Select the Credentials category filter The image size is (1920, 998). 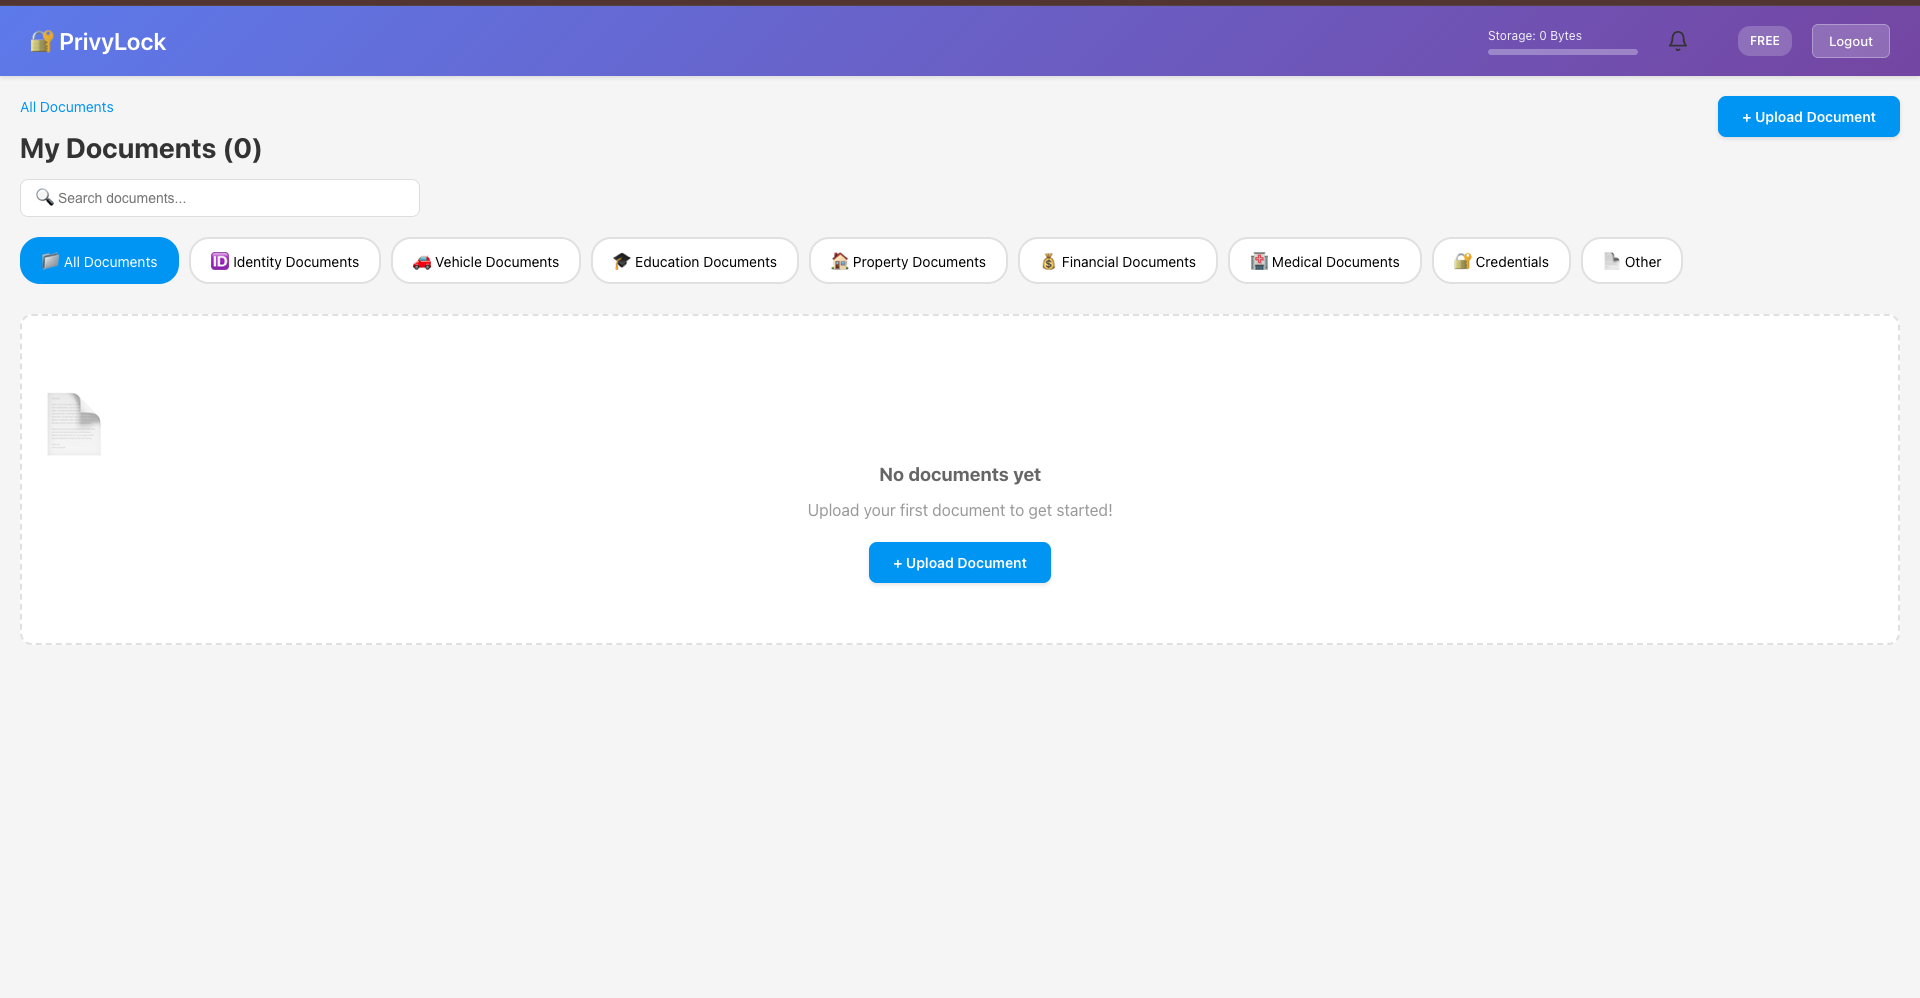click(x=1501, y=261)
